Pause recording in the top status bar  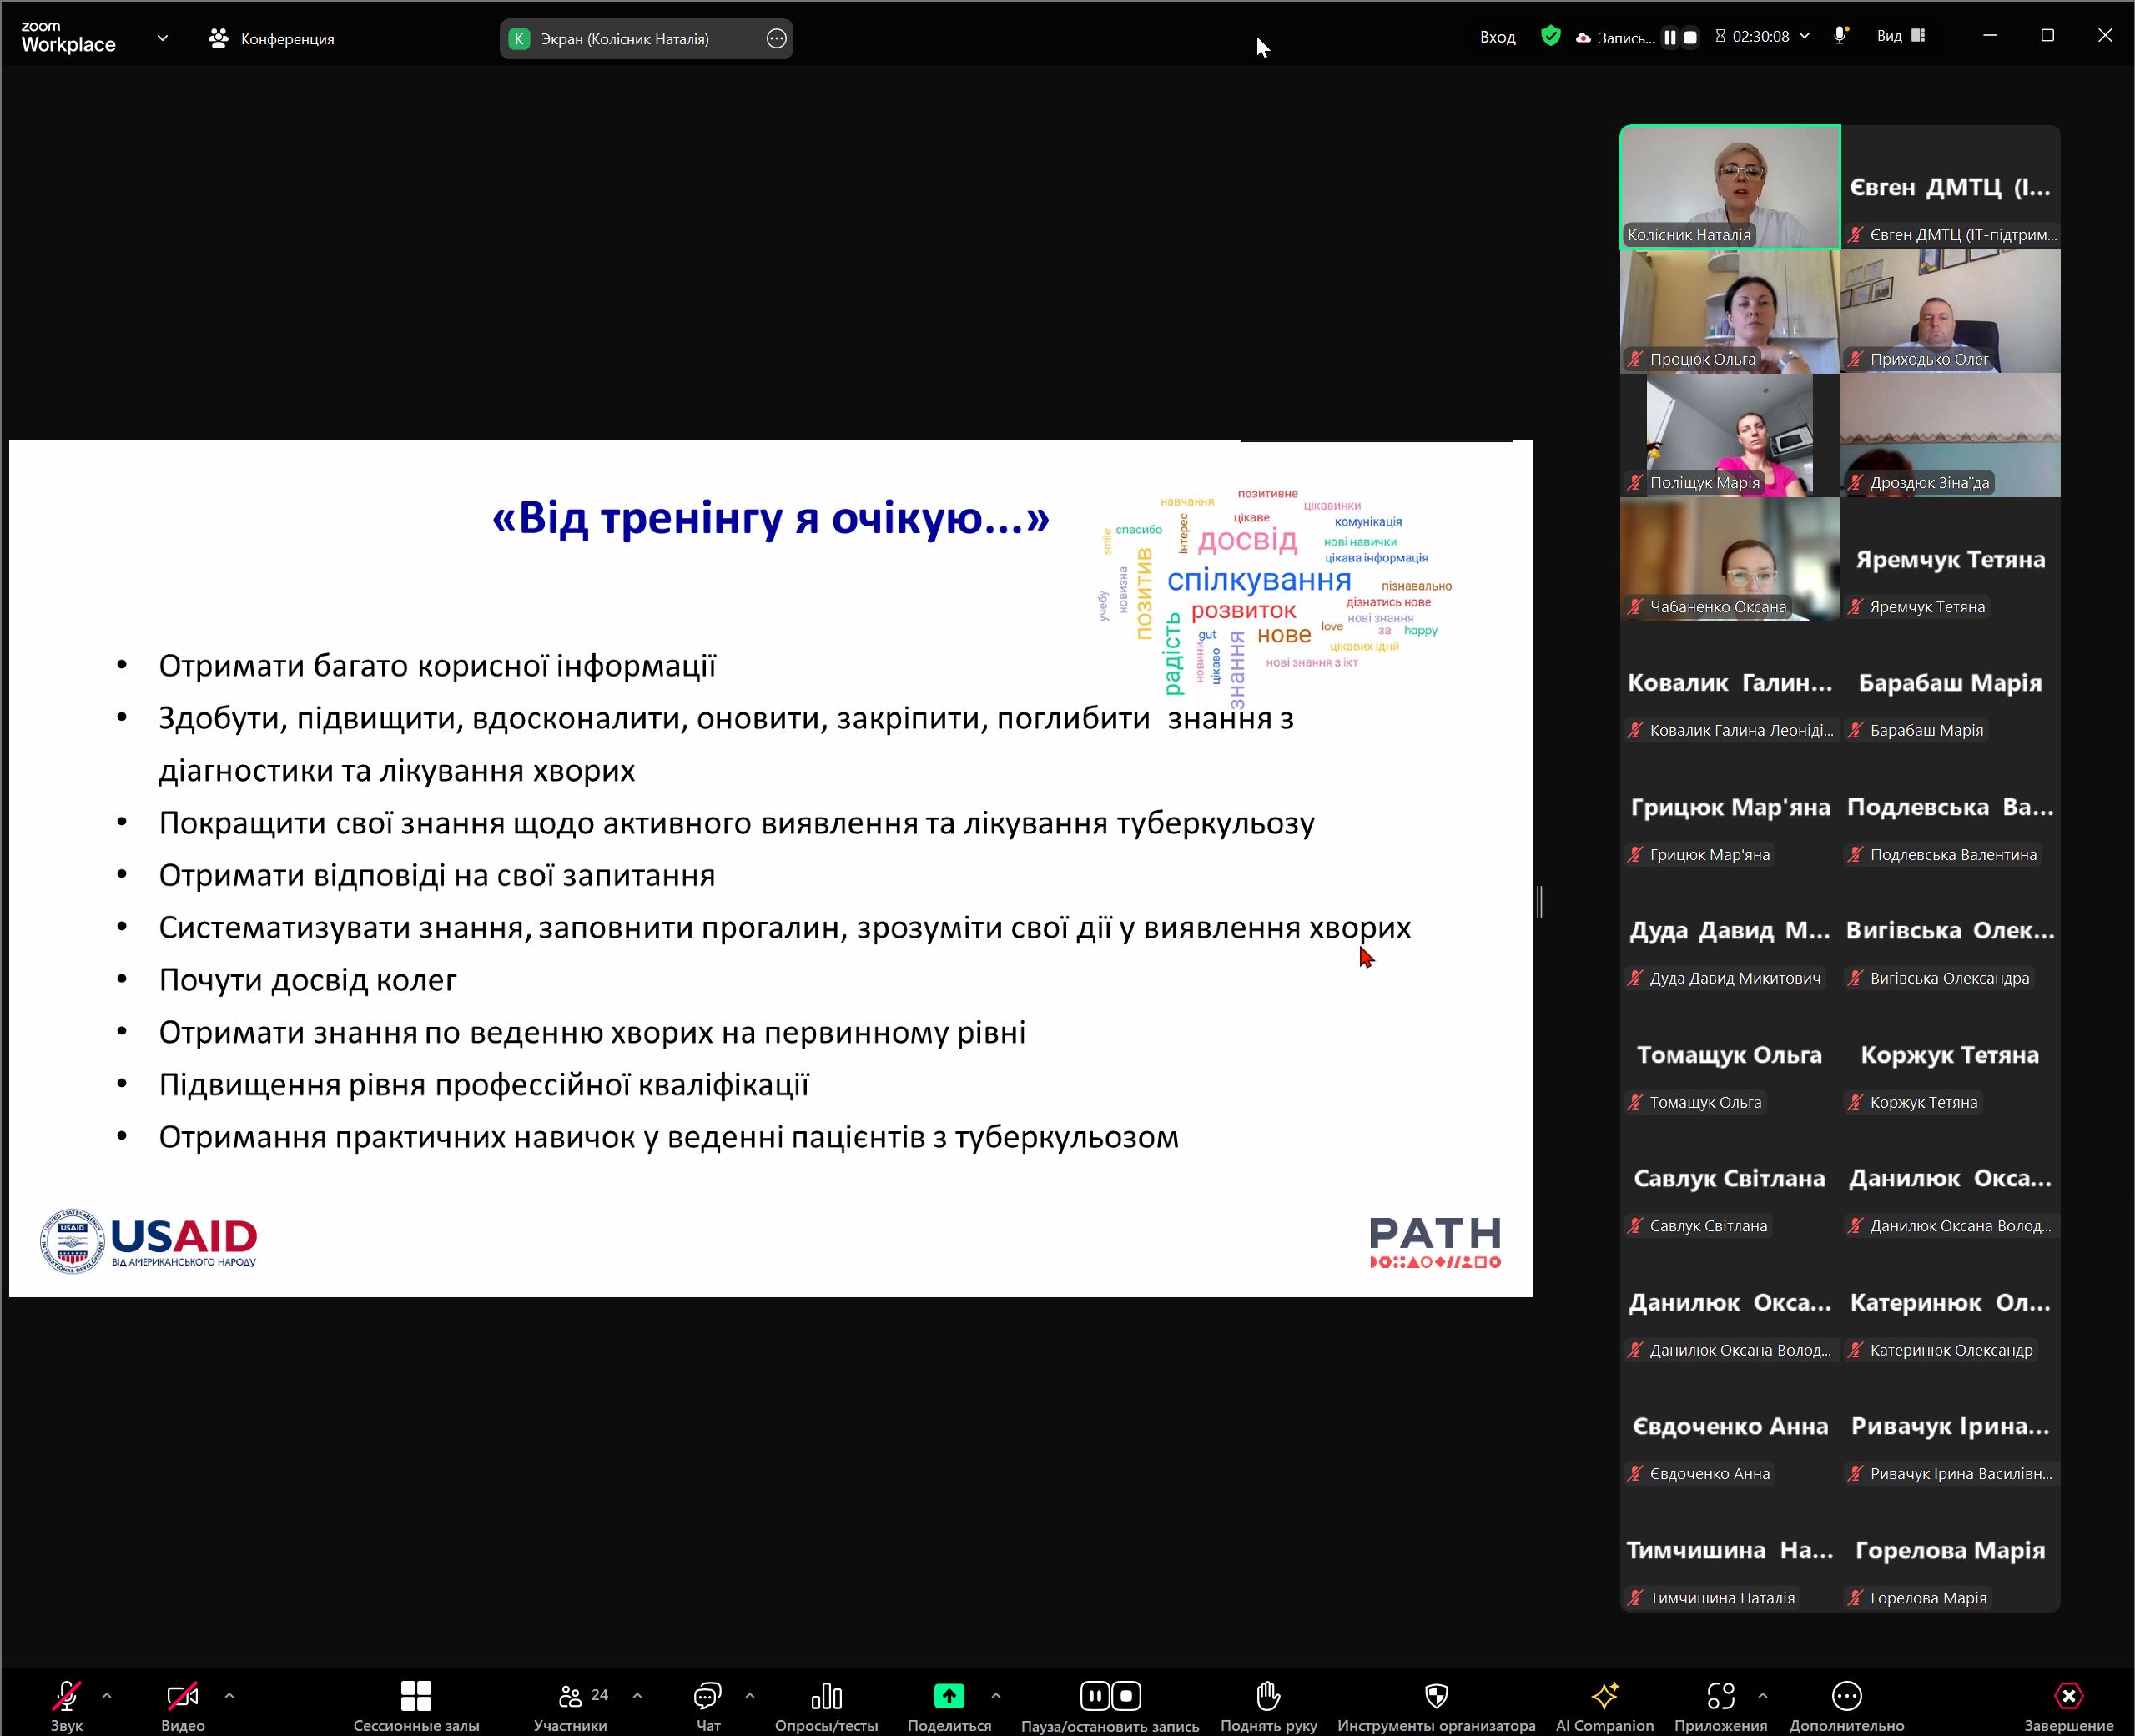click(x=1670, y=38)
